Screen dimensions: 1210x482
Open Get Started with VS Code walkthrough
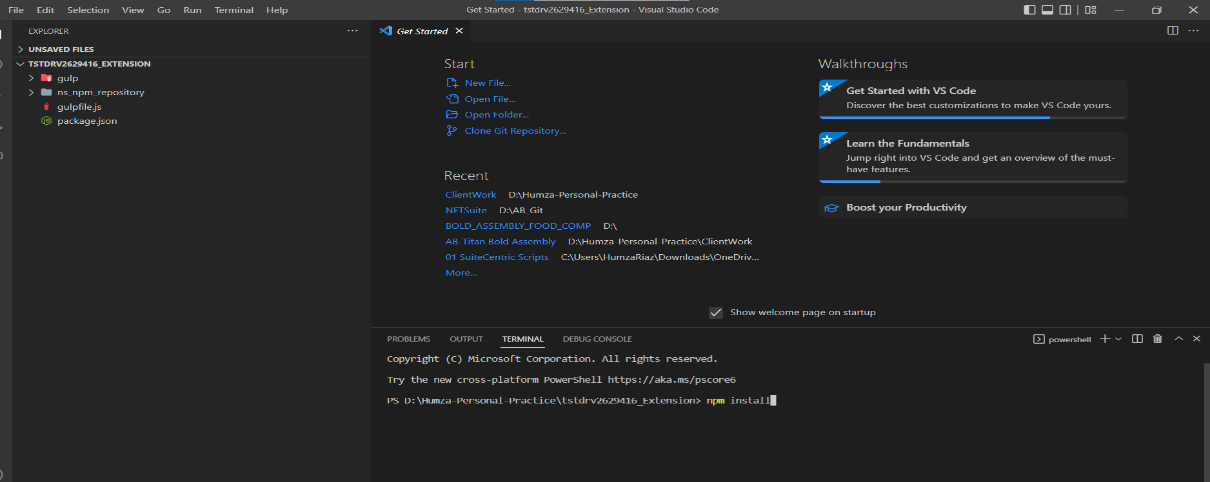pos(972,100)
